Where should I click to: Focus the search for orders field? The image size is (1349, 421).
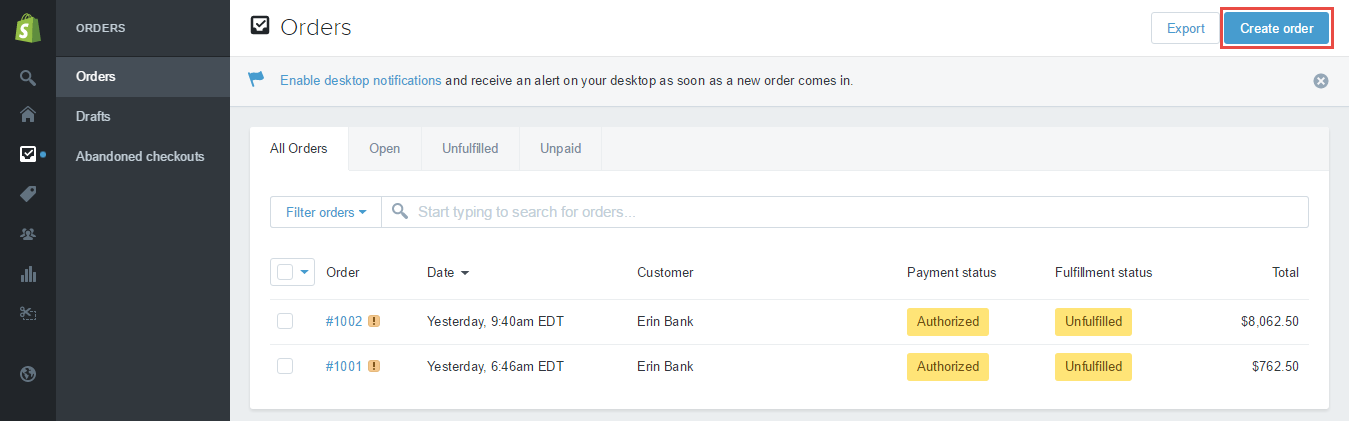[x=845, y=212]
